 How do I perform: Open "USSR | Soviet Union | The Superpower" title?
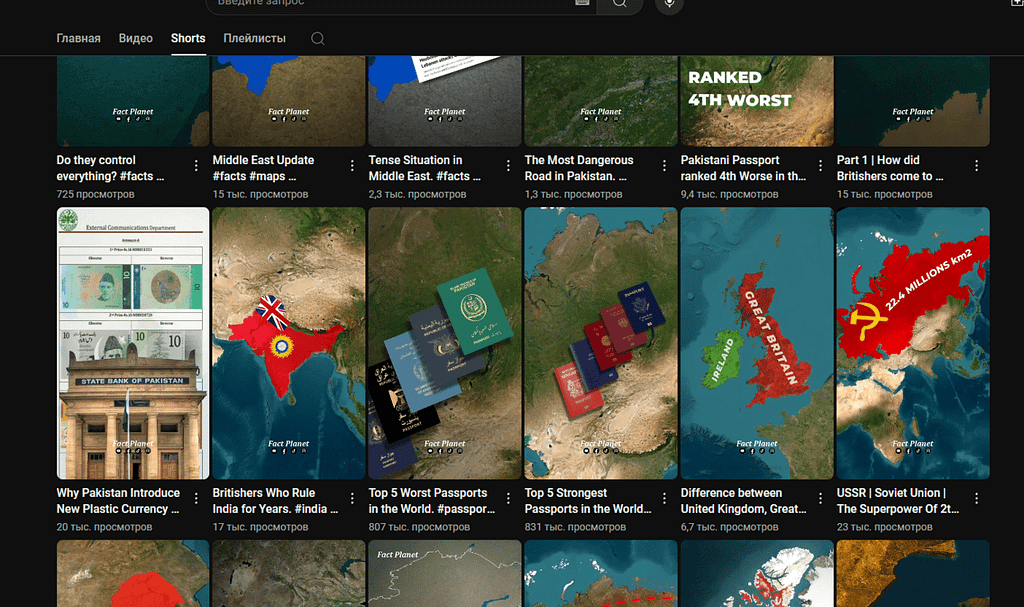pos(897,500)
